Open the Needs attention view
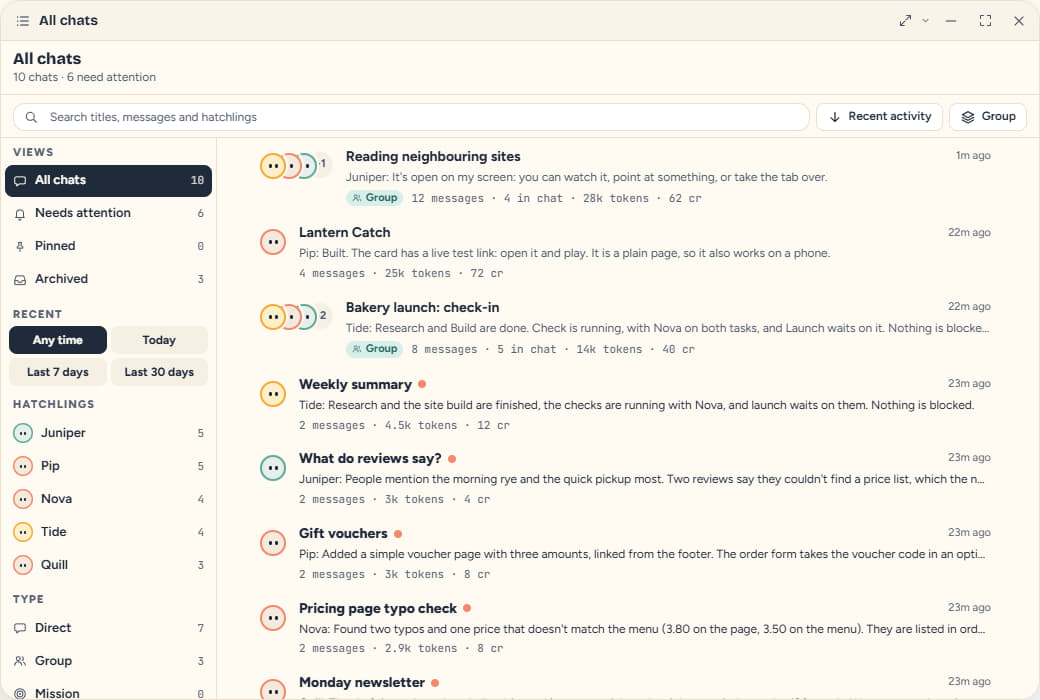This screenshot has width=1040, height=700. tap(108, 213)
